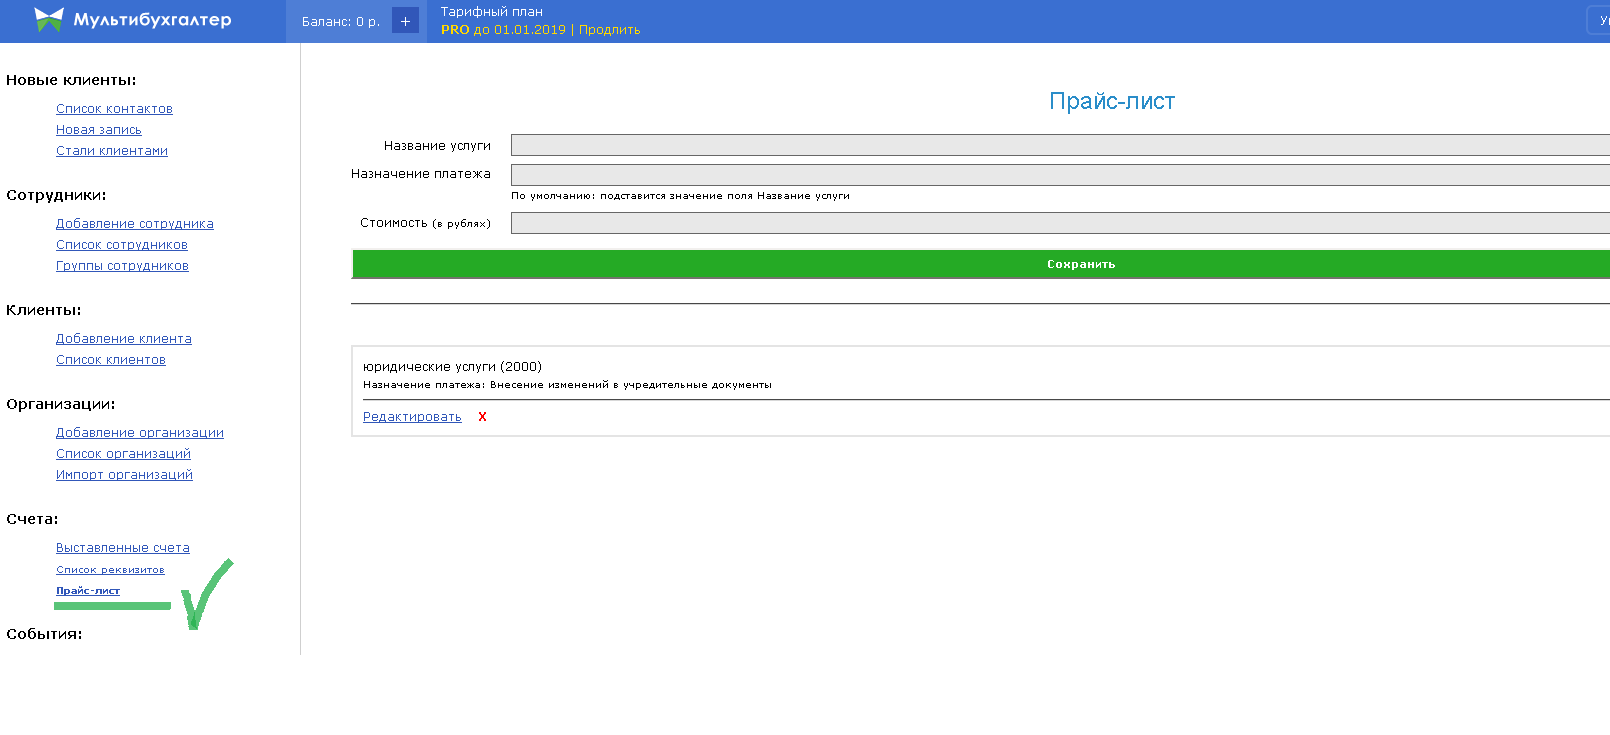Delete the юридические услуги entry with red X
This screenshot has height=735, width=1610.
[482, 417]
